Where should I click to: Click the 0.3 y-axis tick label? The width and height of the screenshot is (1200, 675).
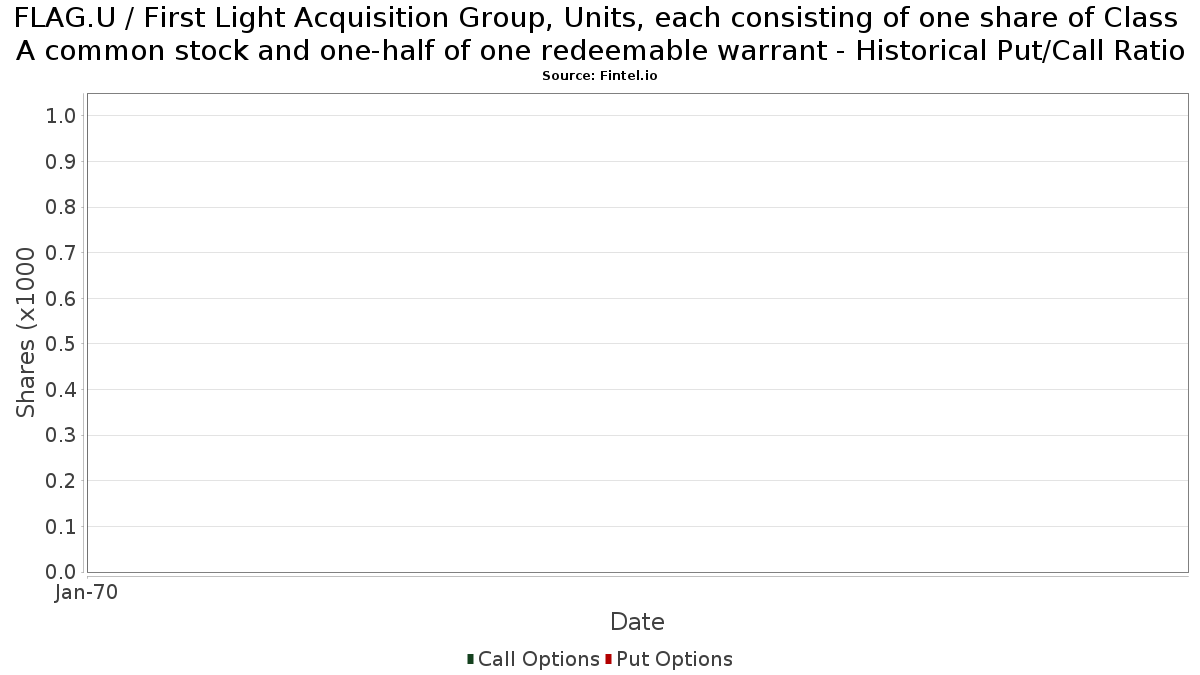(x=61, y=435)
